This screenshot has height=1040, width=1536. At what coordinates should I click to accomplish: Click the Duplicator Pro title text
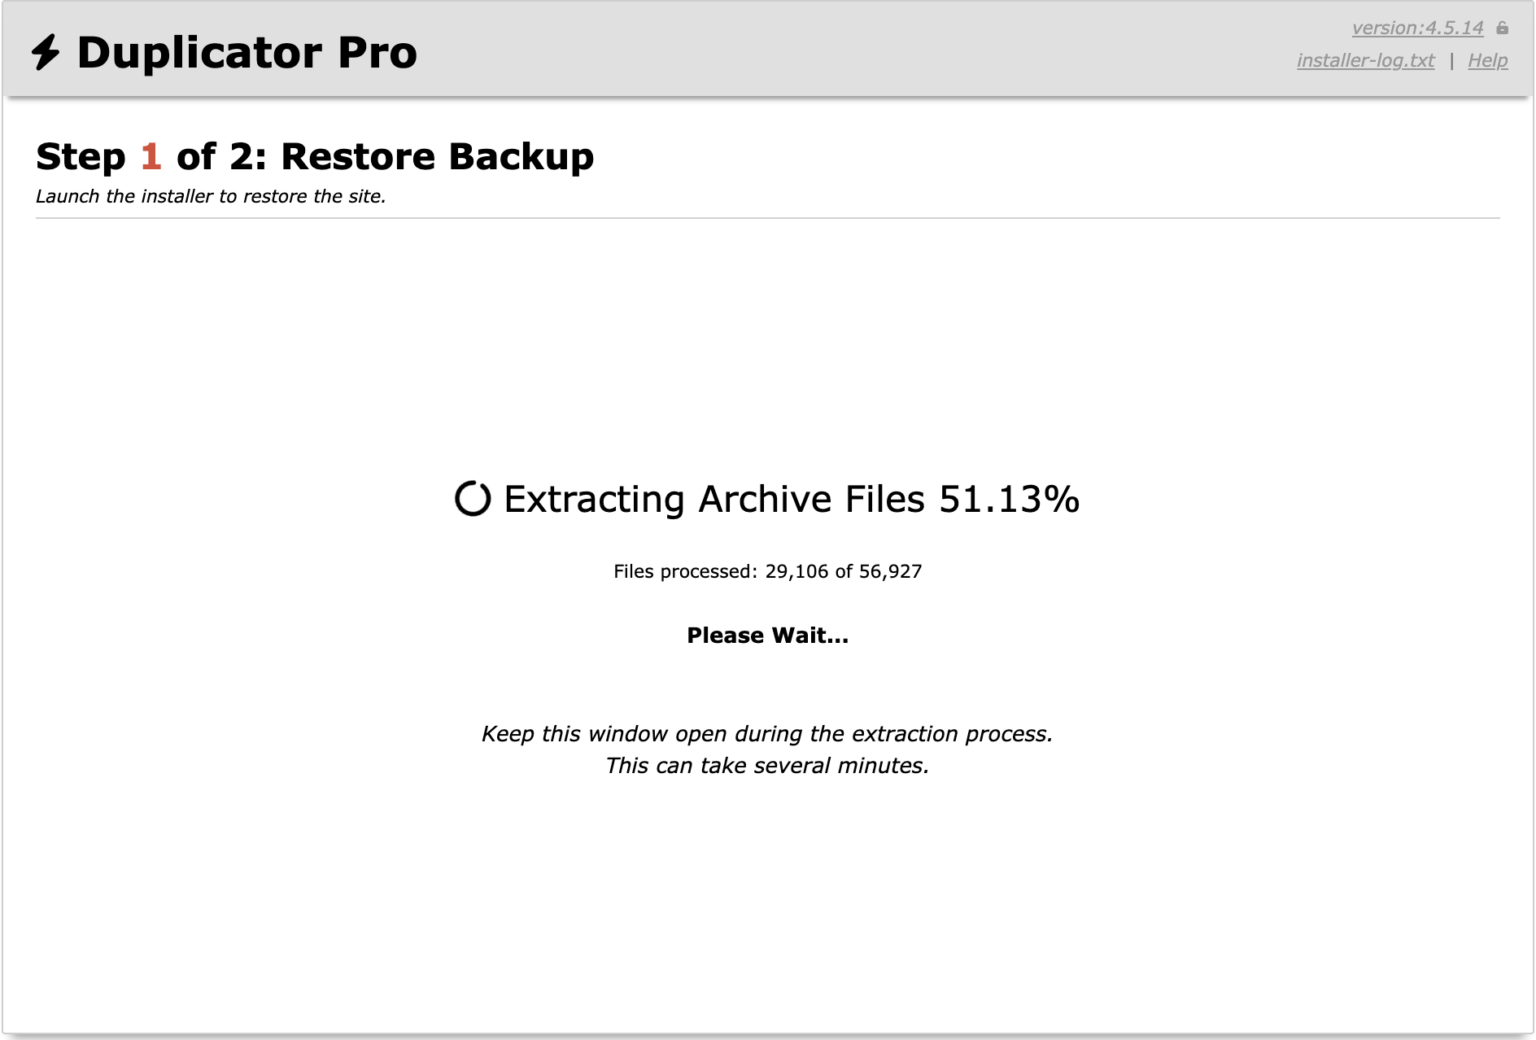(x=248, y=52)
